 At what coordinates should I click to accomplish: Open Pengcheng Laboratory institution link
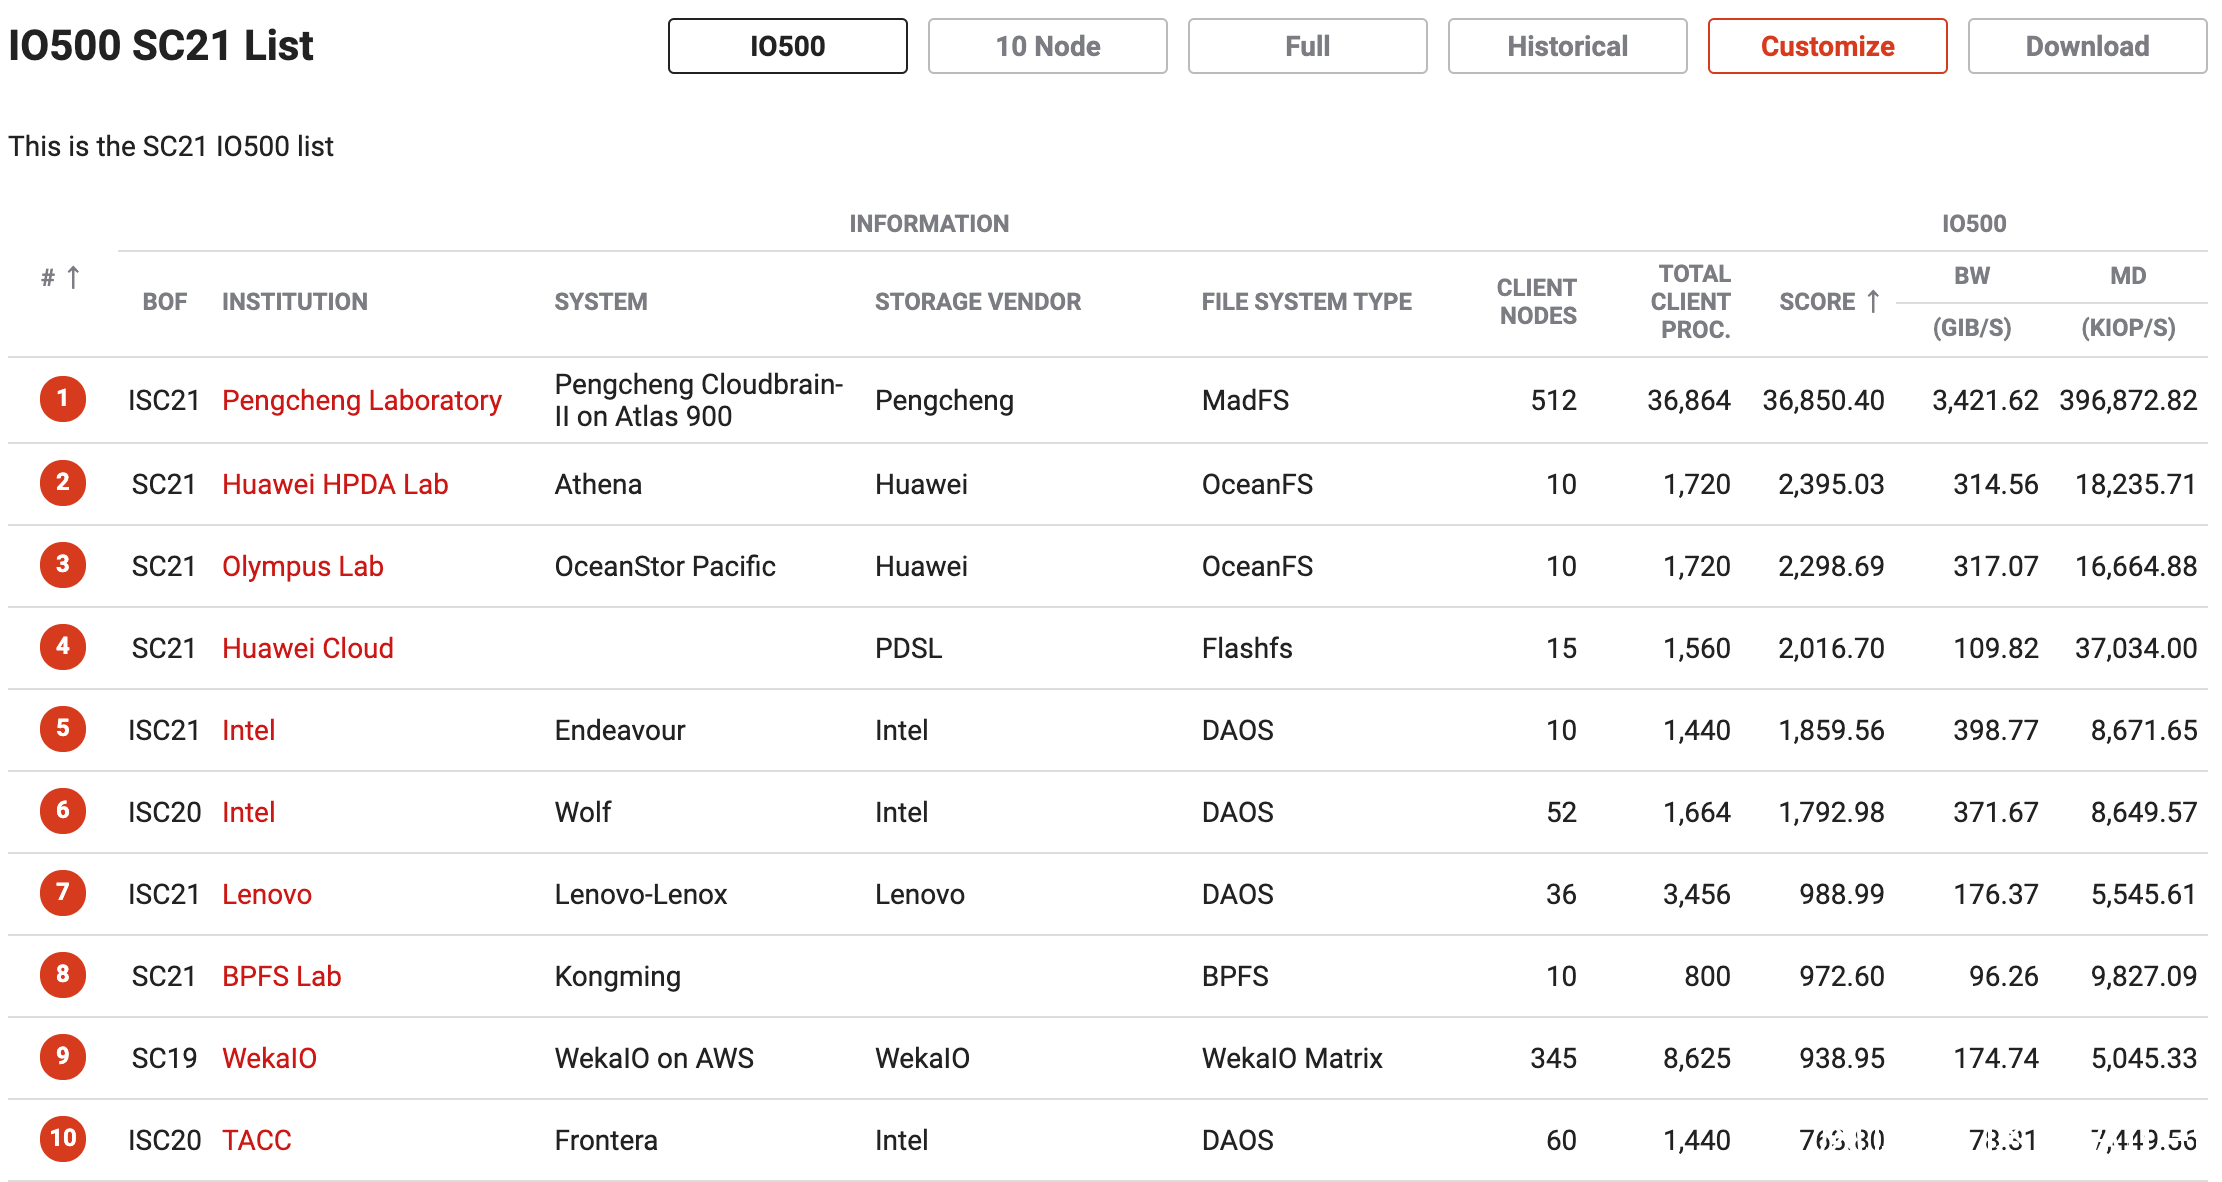361,400
